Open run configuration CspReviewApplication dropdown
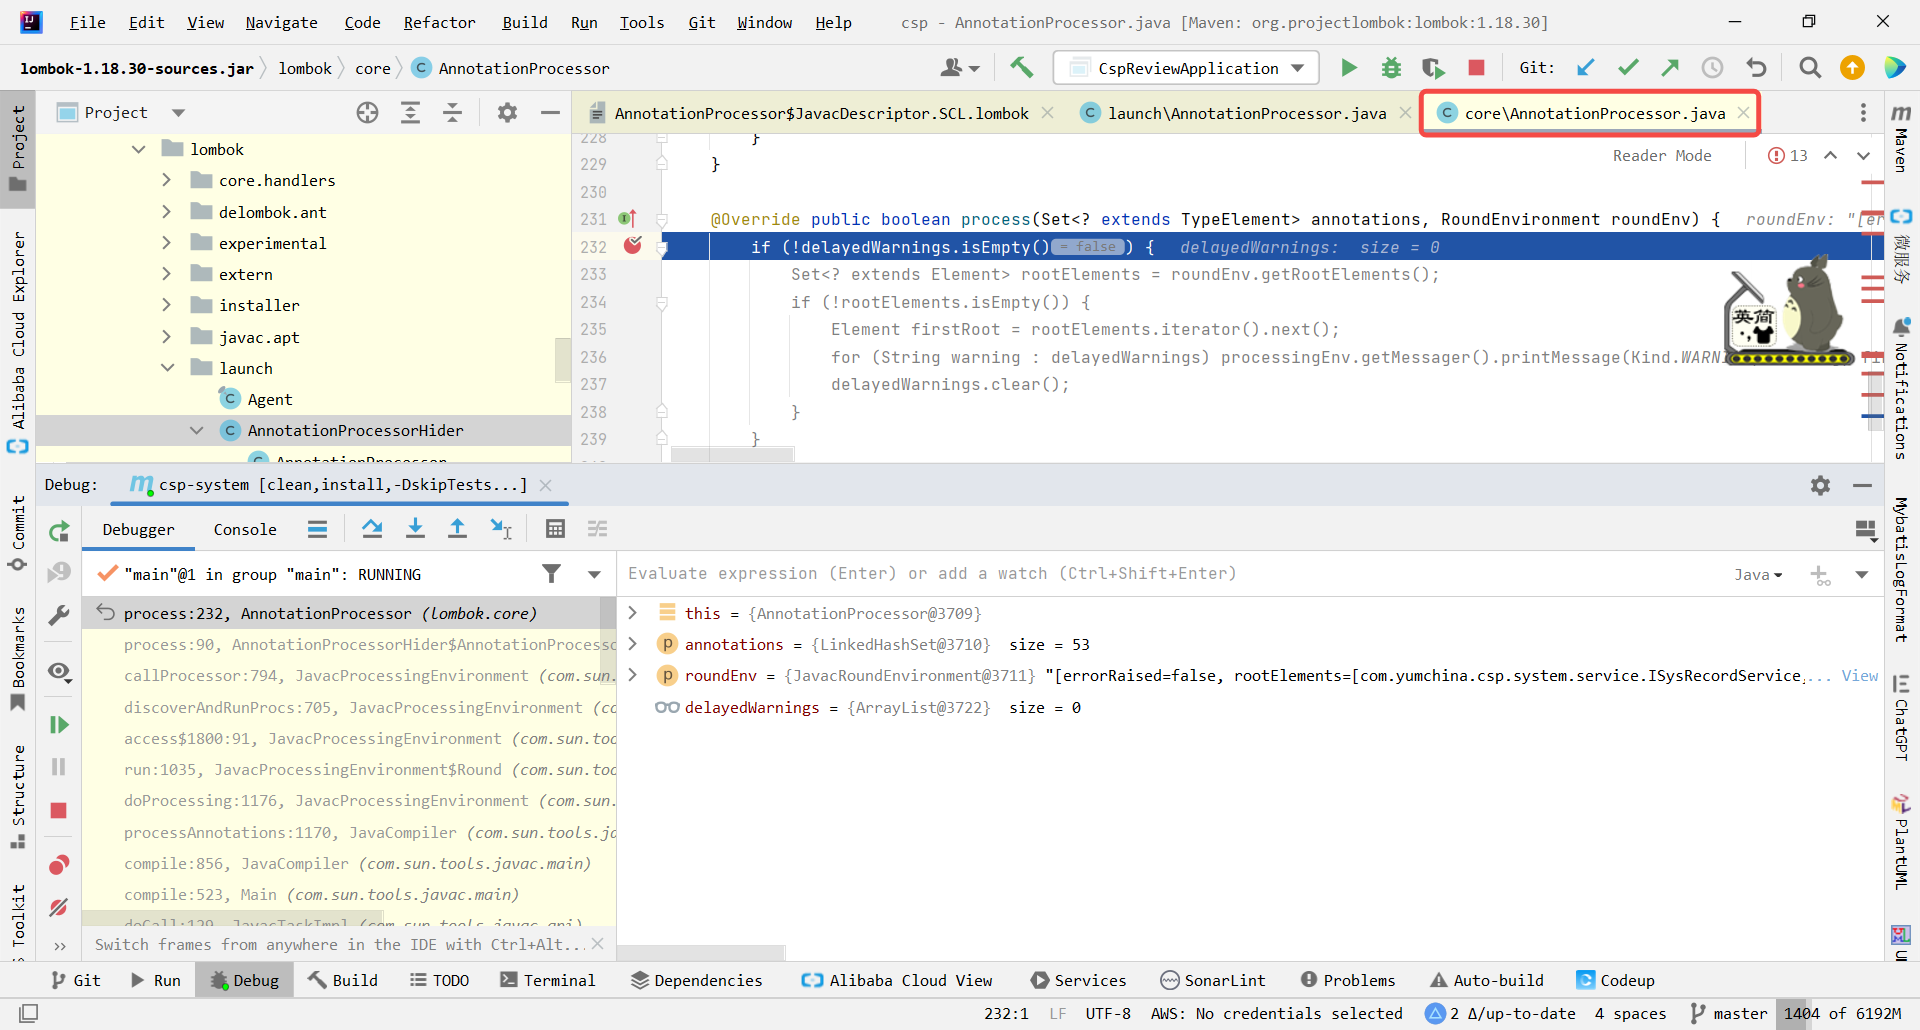Screen dimensions: 1920x1030 point(1186,68)
